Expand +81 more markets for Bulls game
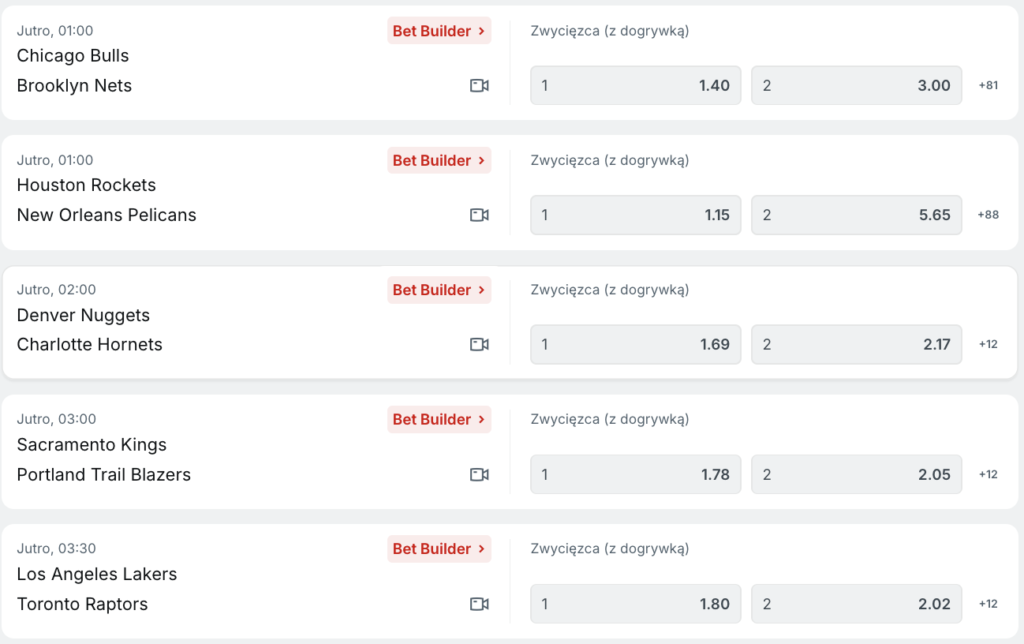The width and height of the screenshot is (1024, 644). tap(988, 86)
